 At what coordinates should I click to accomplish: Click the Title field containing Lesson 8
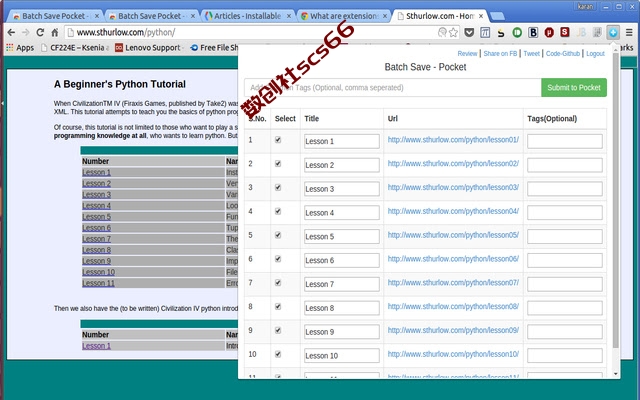(342, 308)
